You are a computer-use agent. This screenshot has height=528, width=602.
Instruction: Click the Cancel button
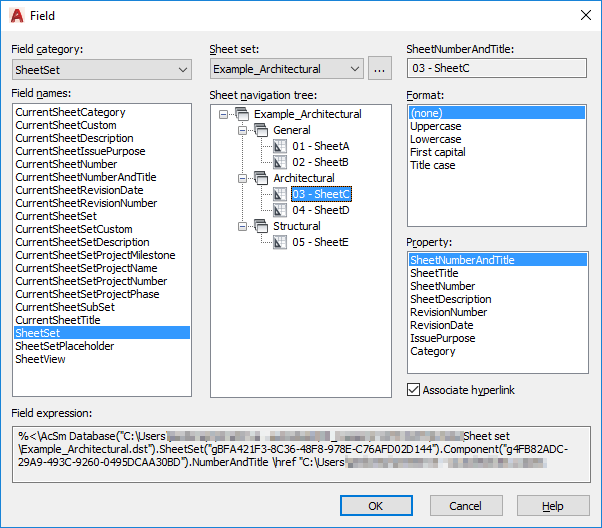466,506
